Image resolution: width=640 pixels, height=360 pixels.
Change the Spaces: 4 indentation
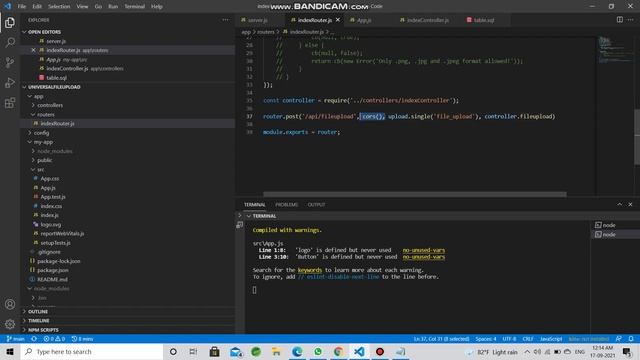pyautogui.click(x=486, y=339)
